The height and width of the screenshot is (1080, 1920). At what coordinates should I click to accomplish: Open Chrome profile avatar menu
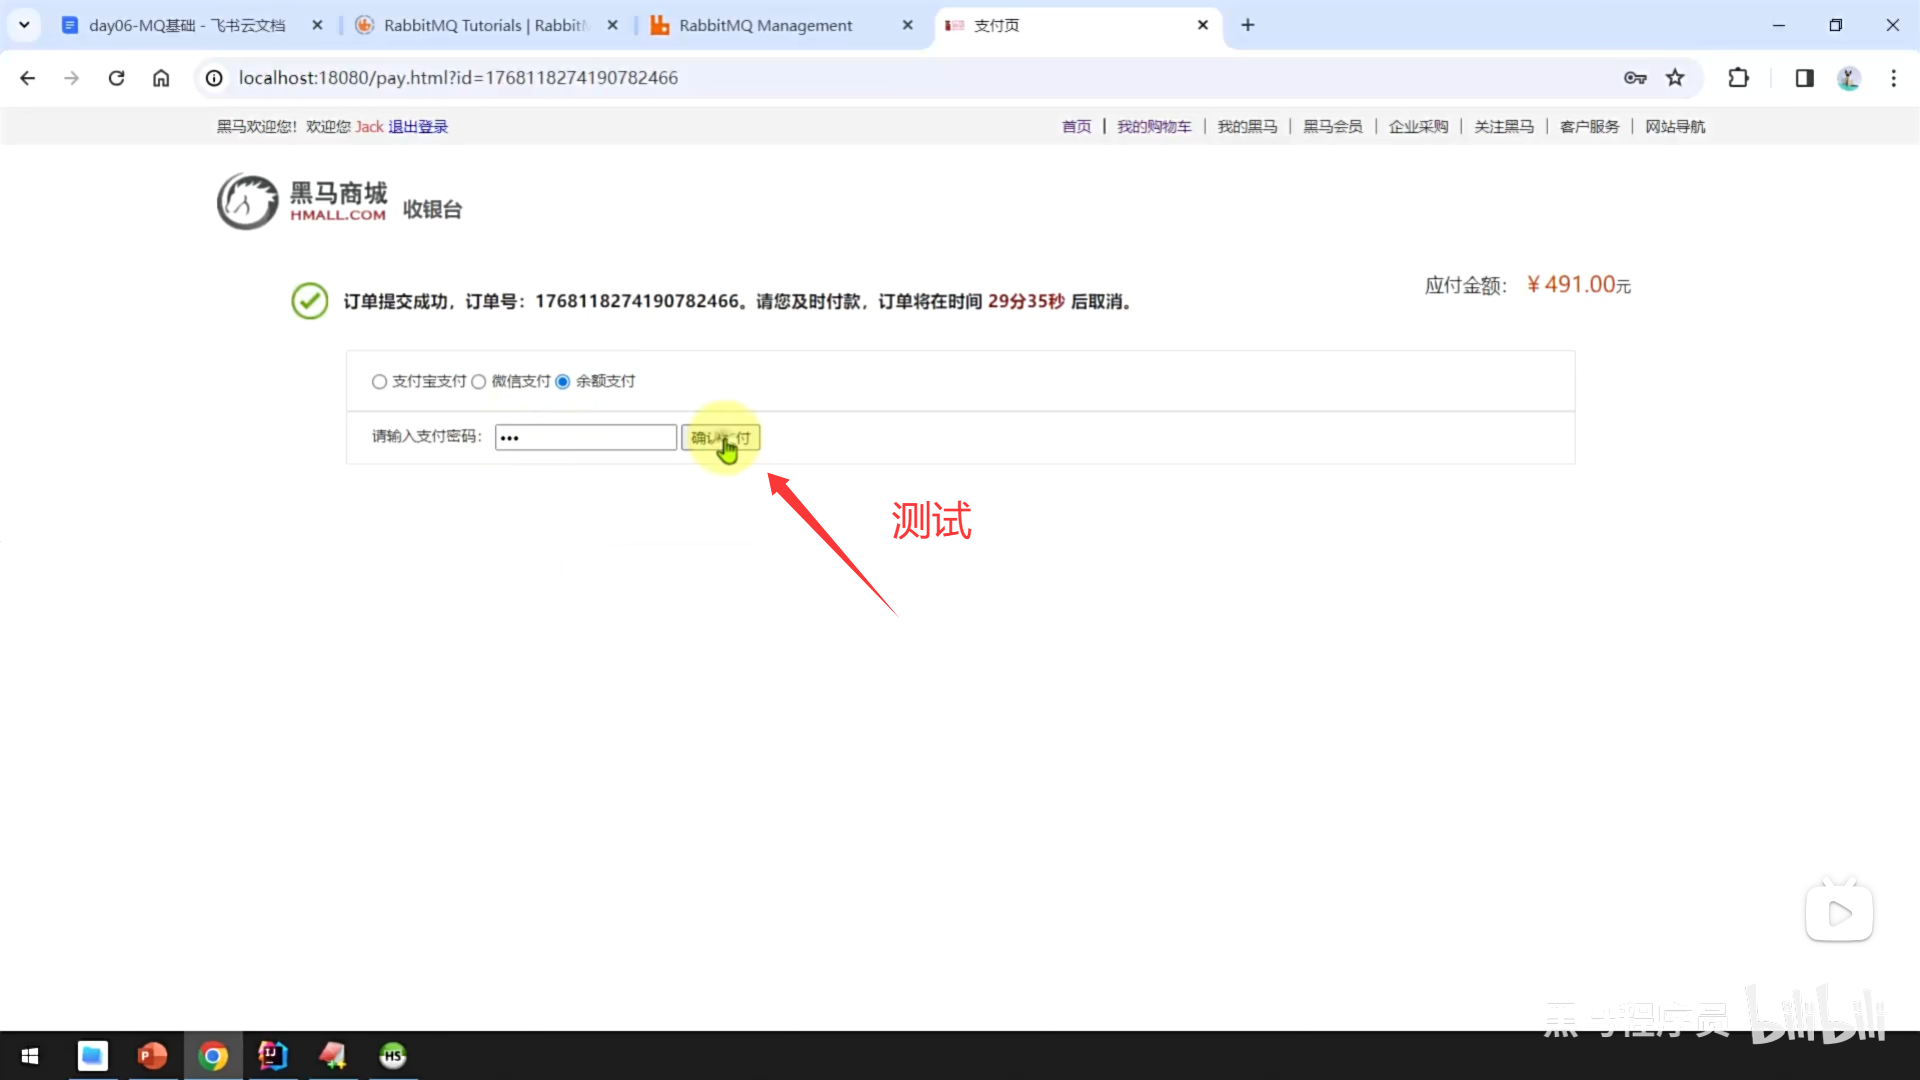(x=1848, y=78)
